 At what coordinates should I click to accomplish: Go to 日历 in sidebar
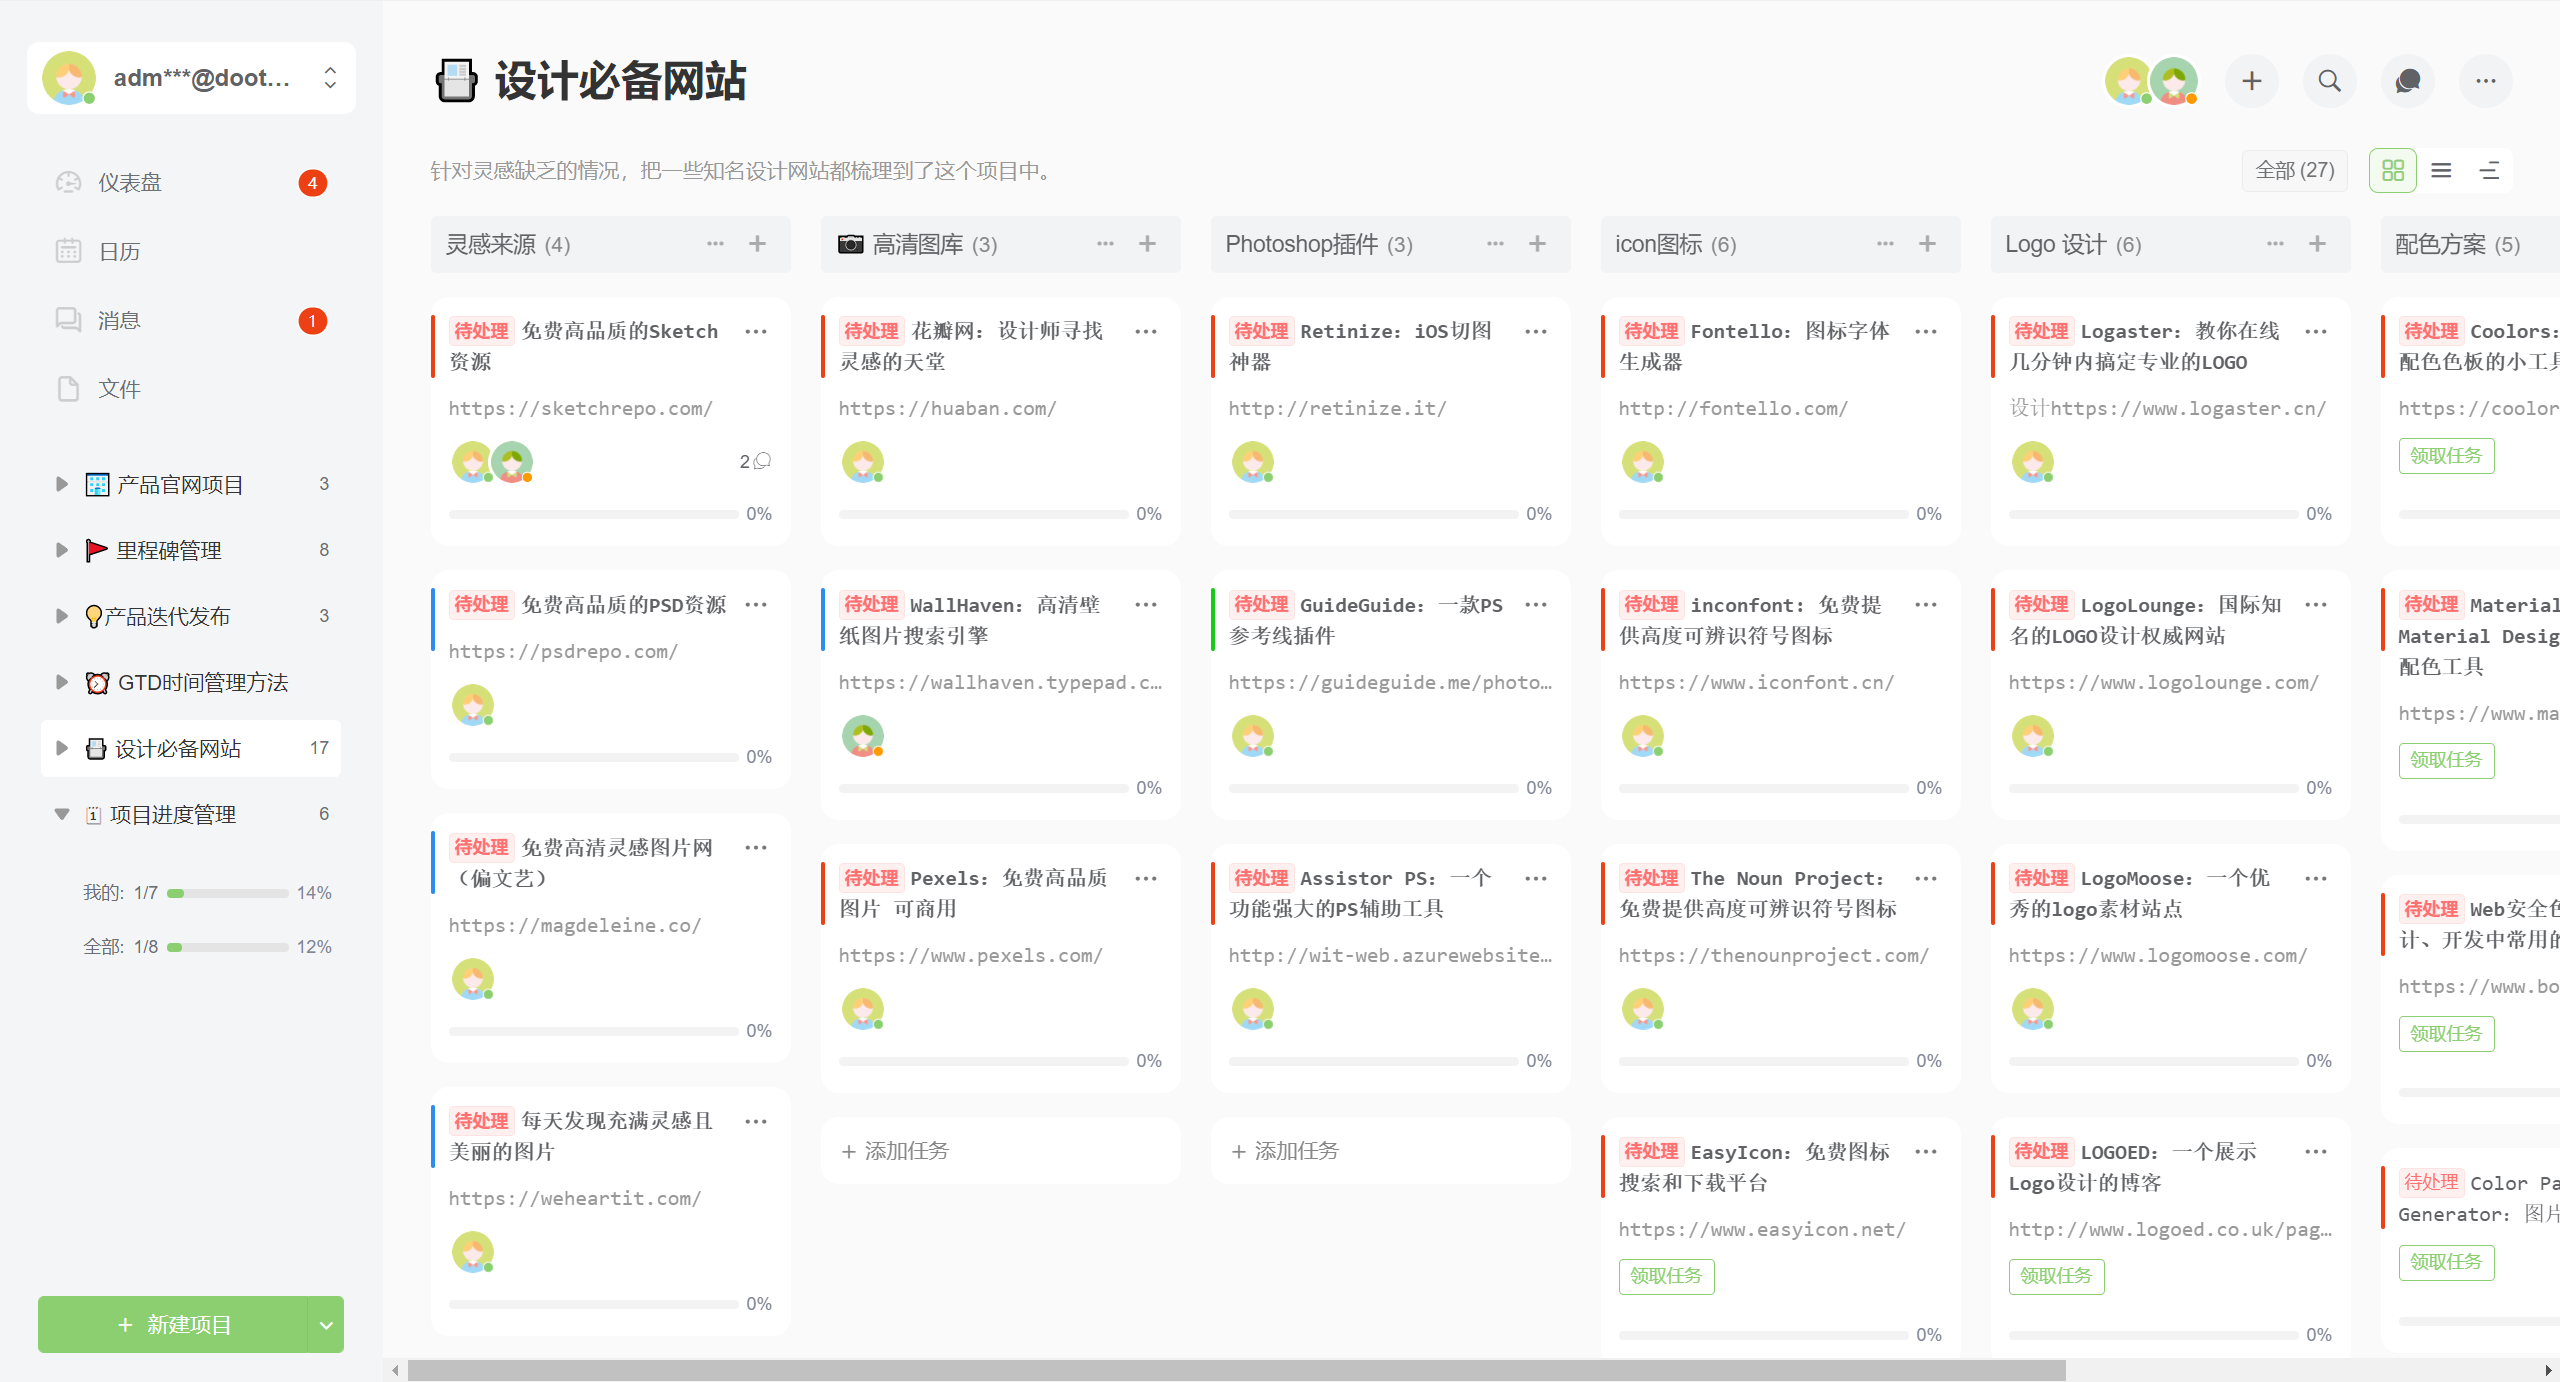119,251
